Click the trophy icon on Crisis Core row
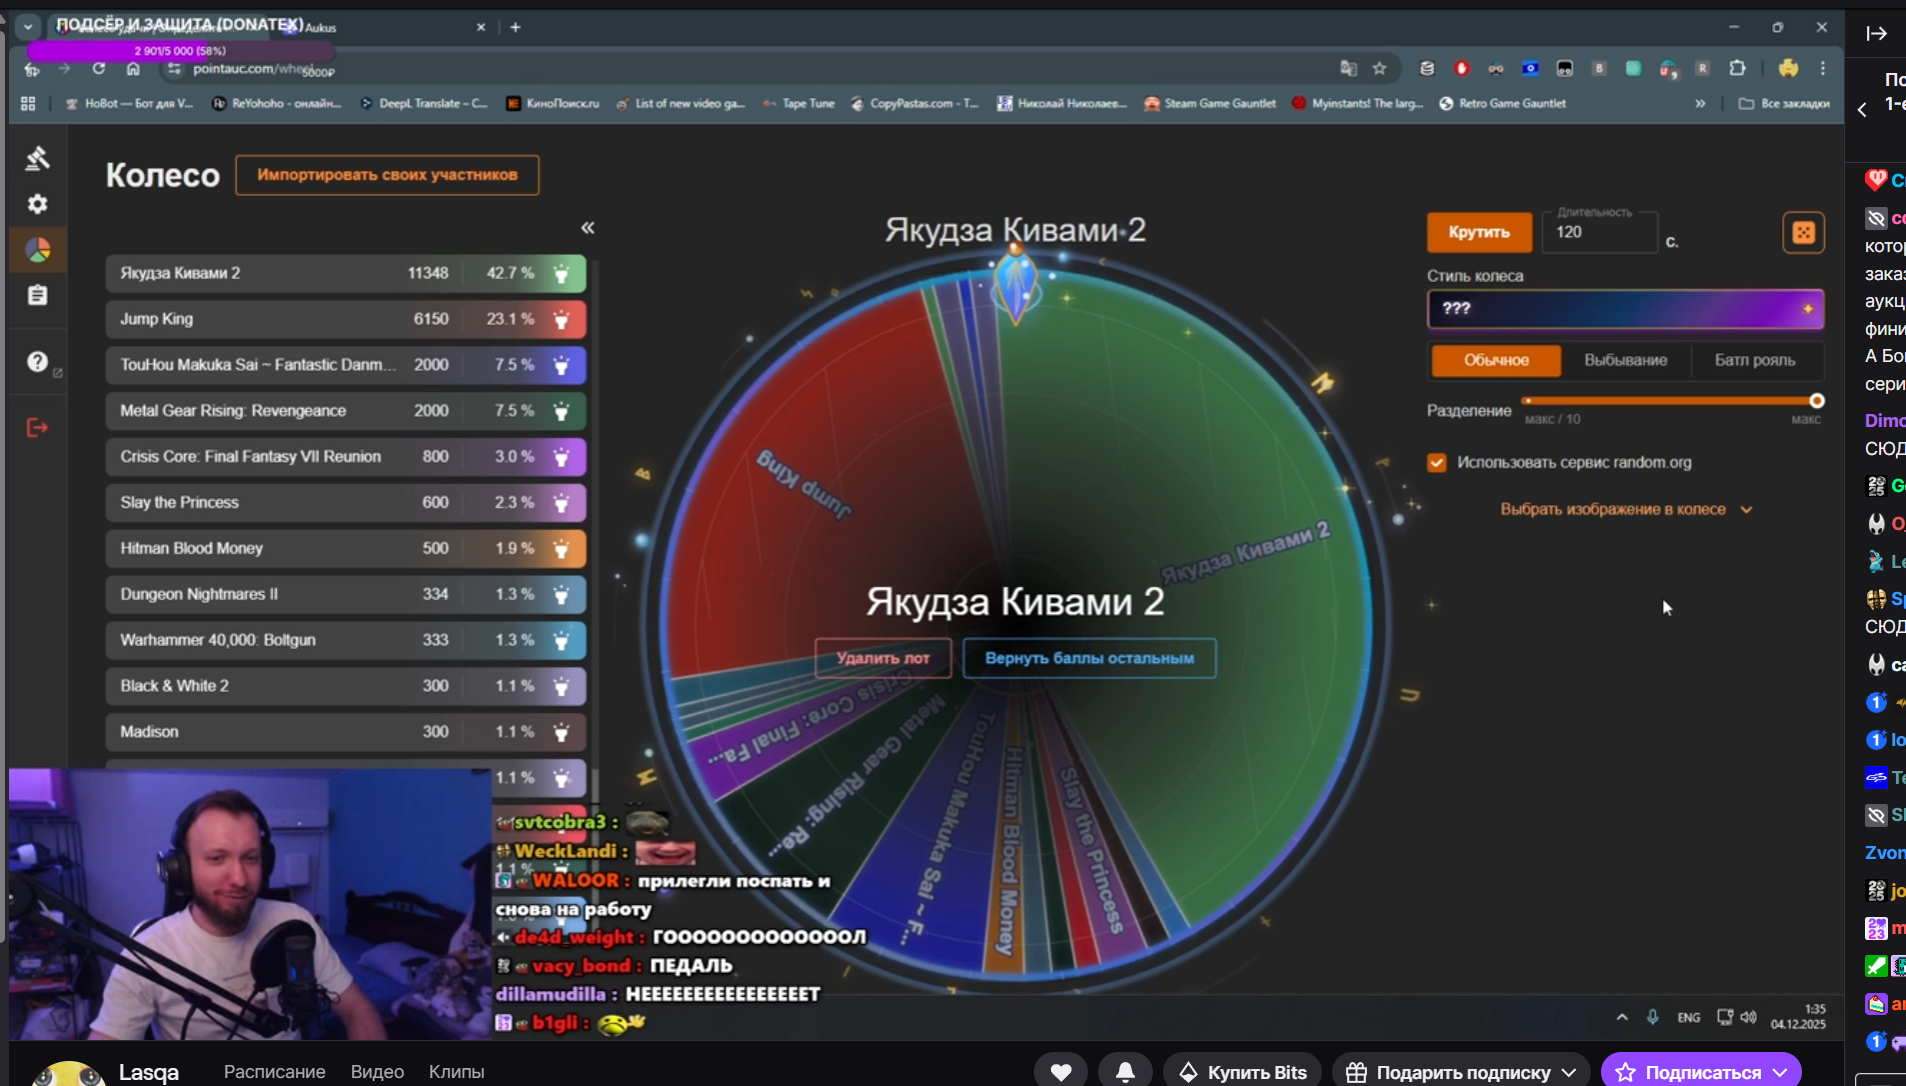1906x1086 pixels. pos(562,457)
